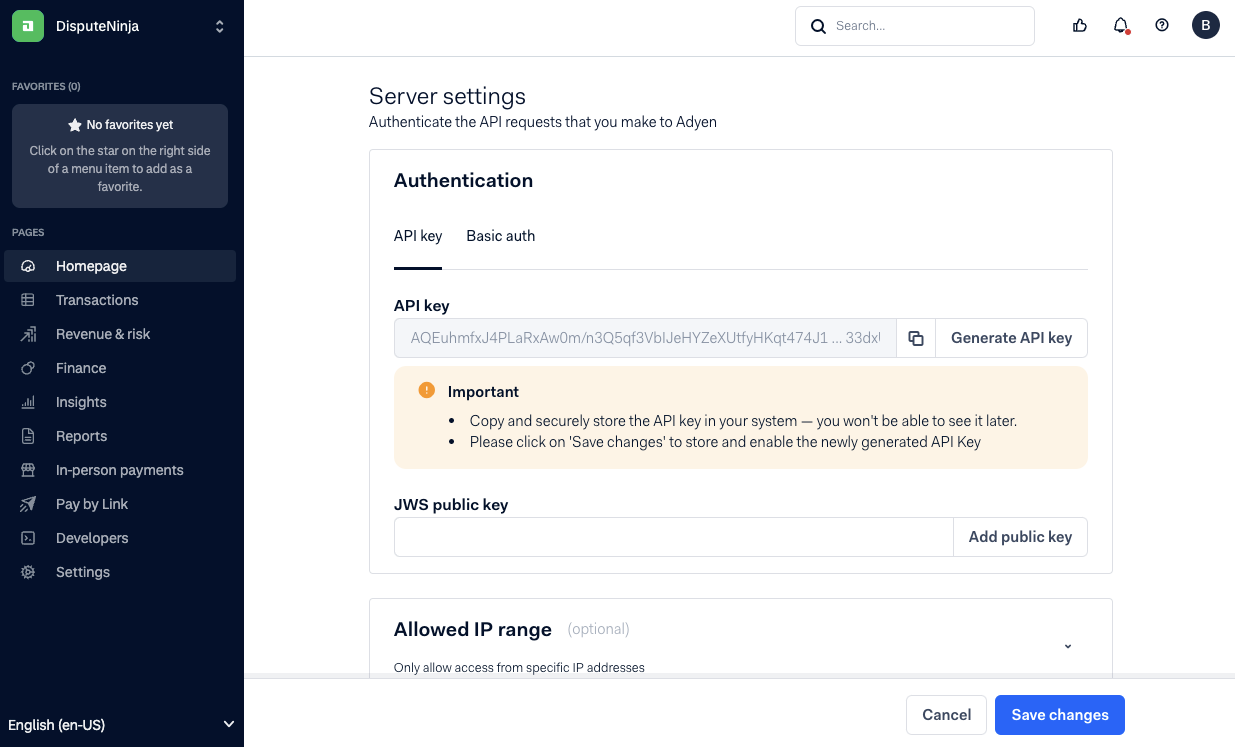Click the Revenue & risk chart icon
The width and height of the screenshot is (1235, 747).
pyautogui.click(x=28, y=334)
